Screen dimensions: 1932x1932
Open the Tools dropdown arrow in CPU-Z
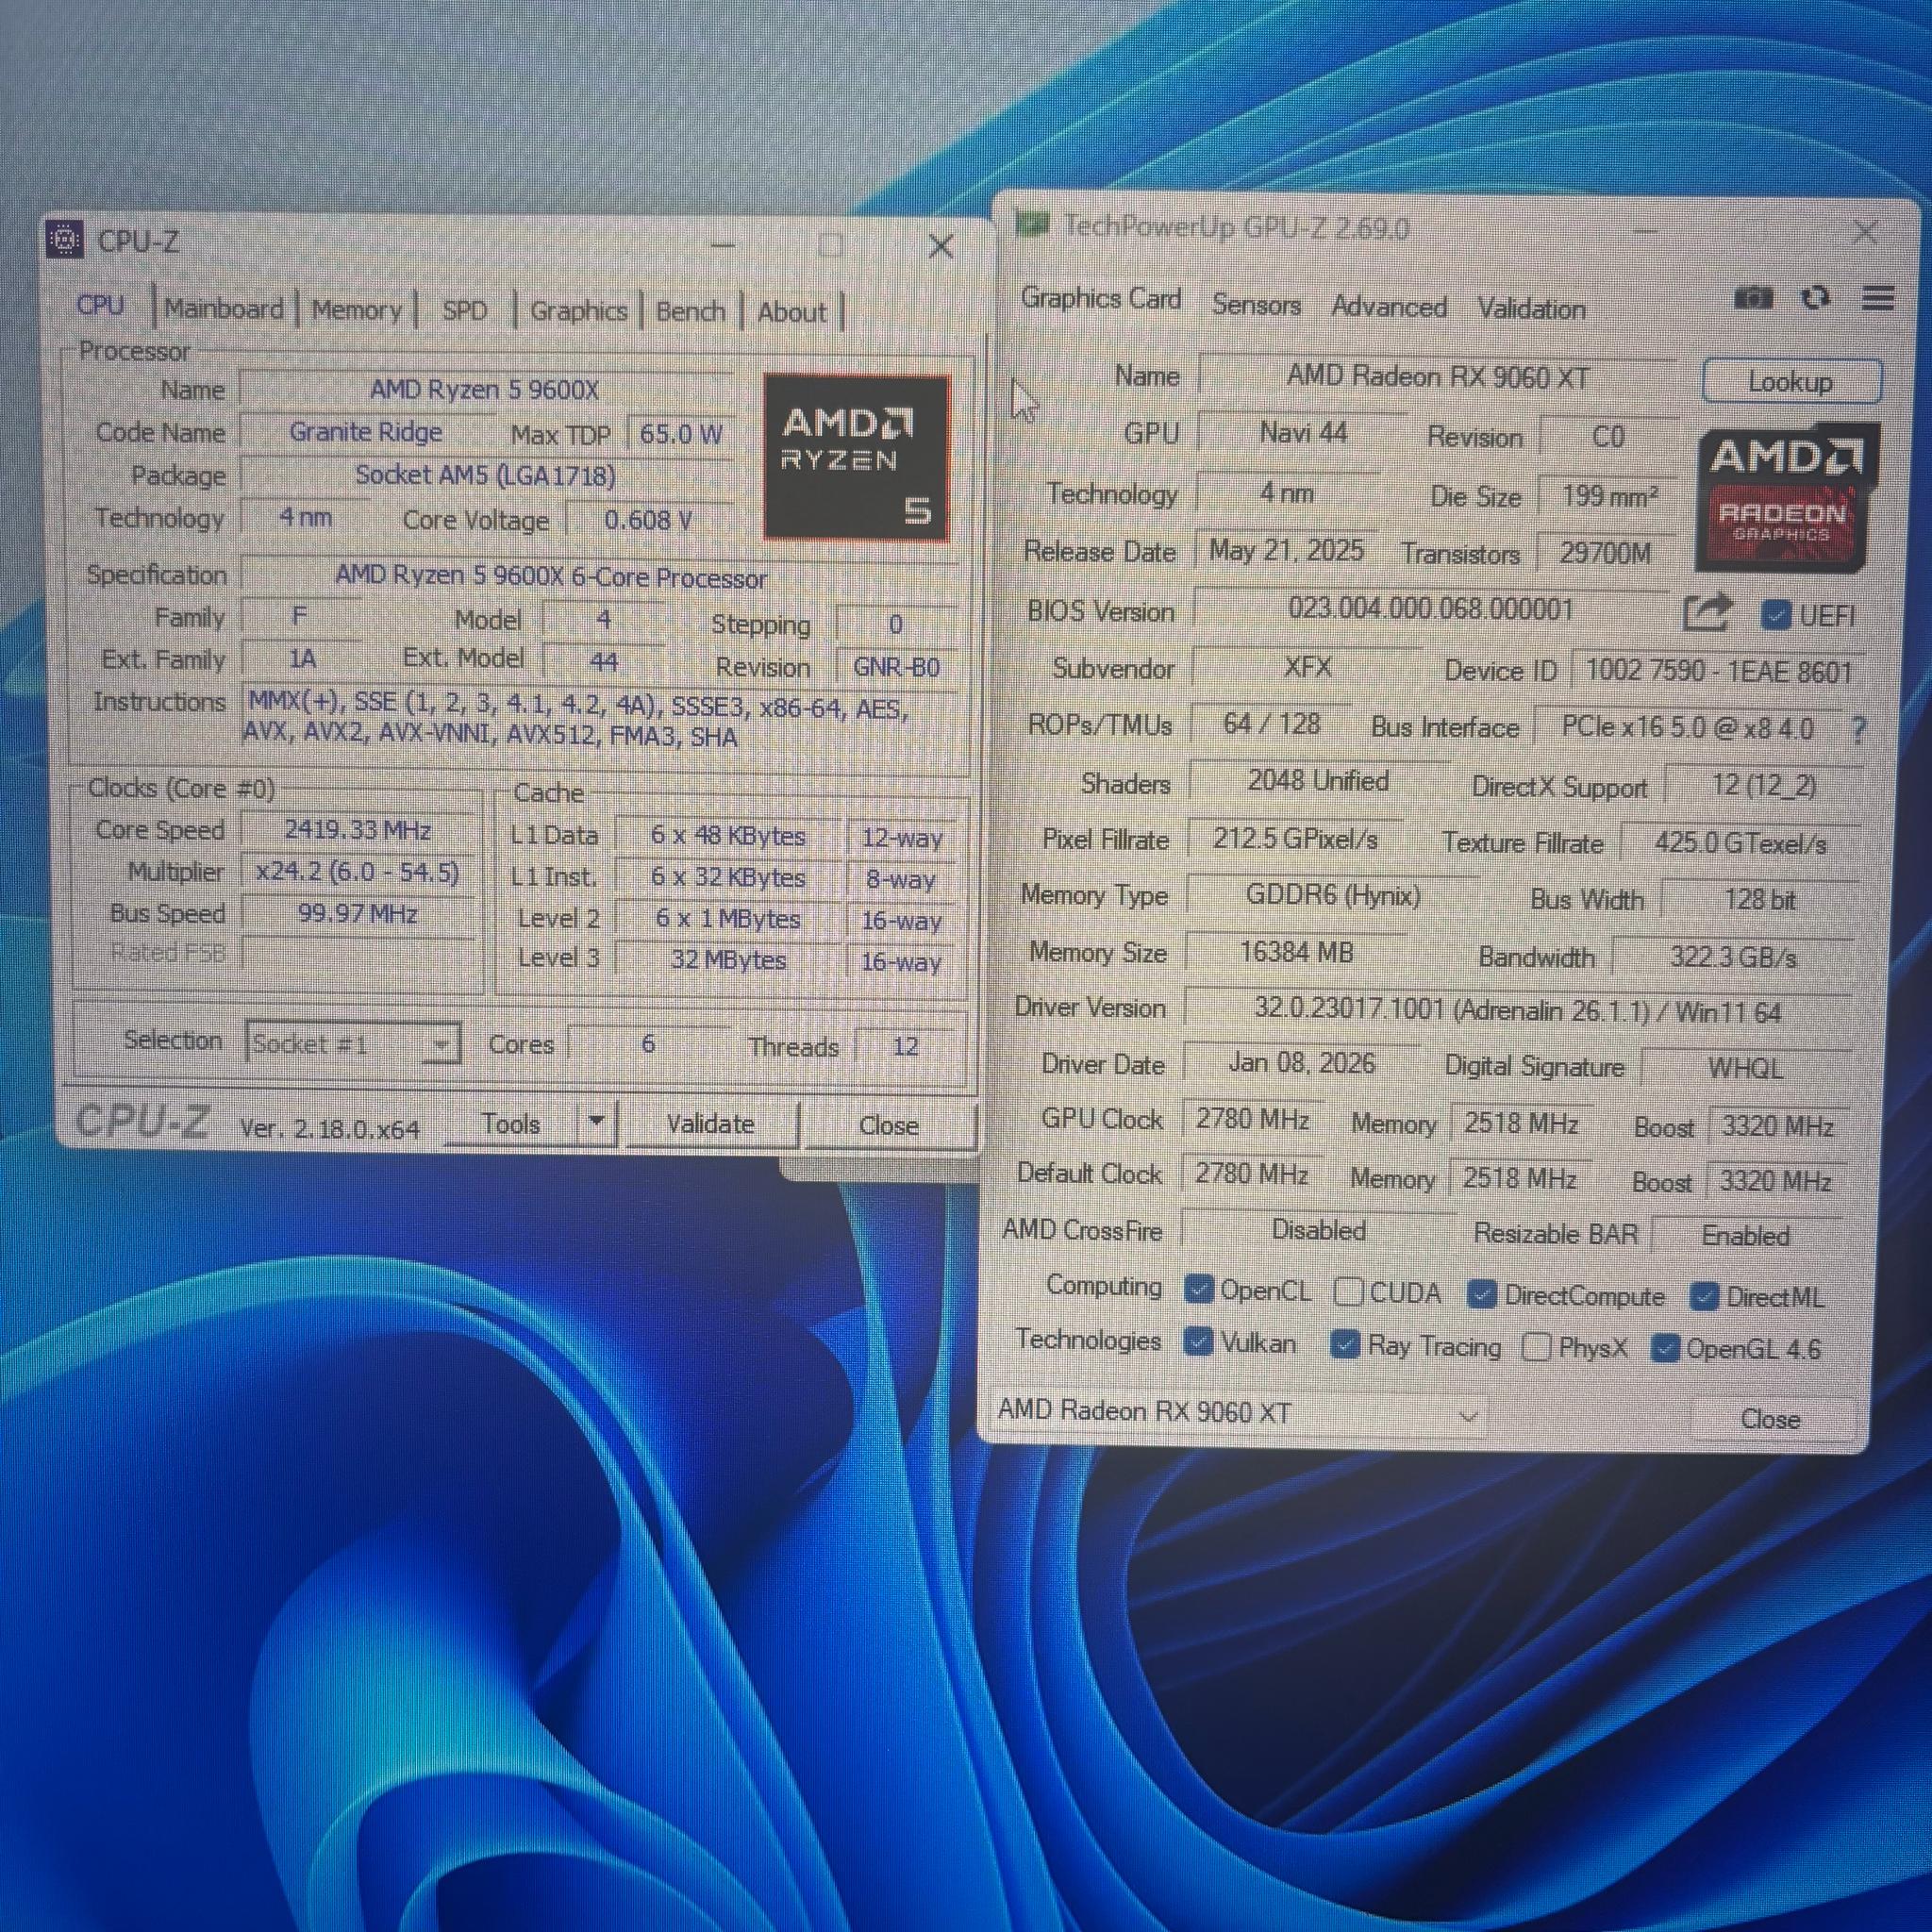click(597, 1122)
